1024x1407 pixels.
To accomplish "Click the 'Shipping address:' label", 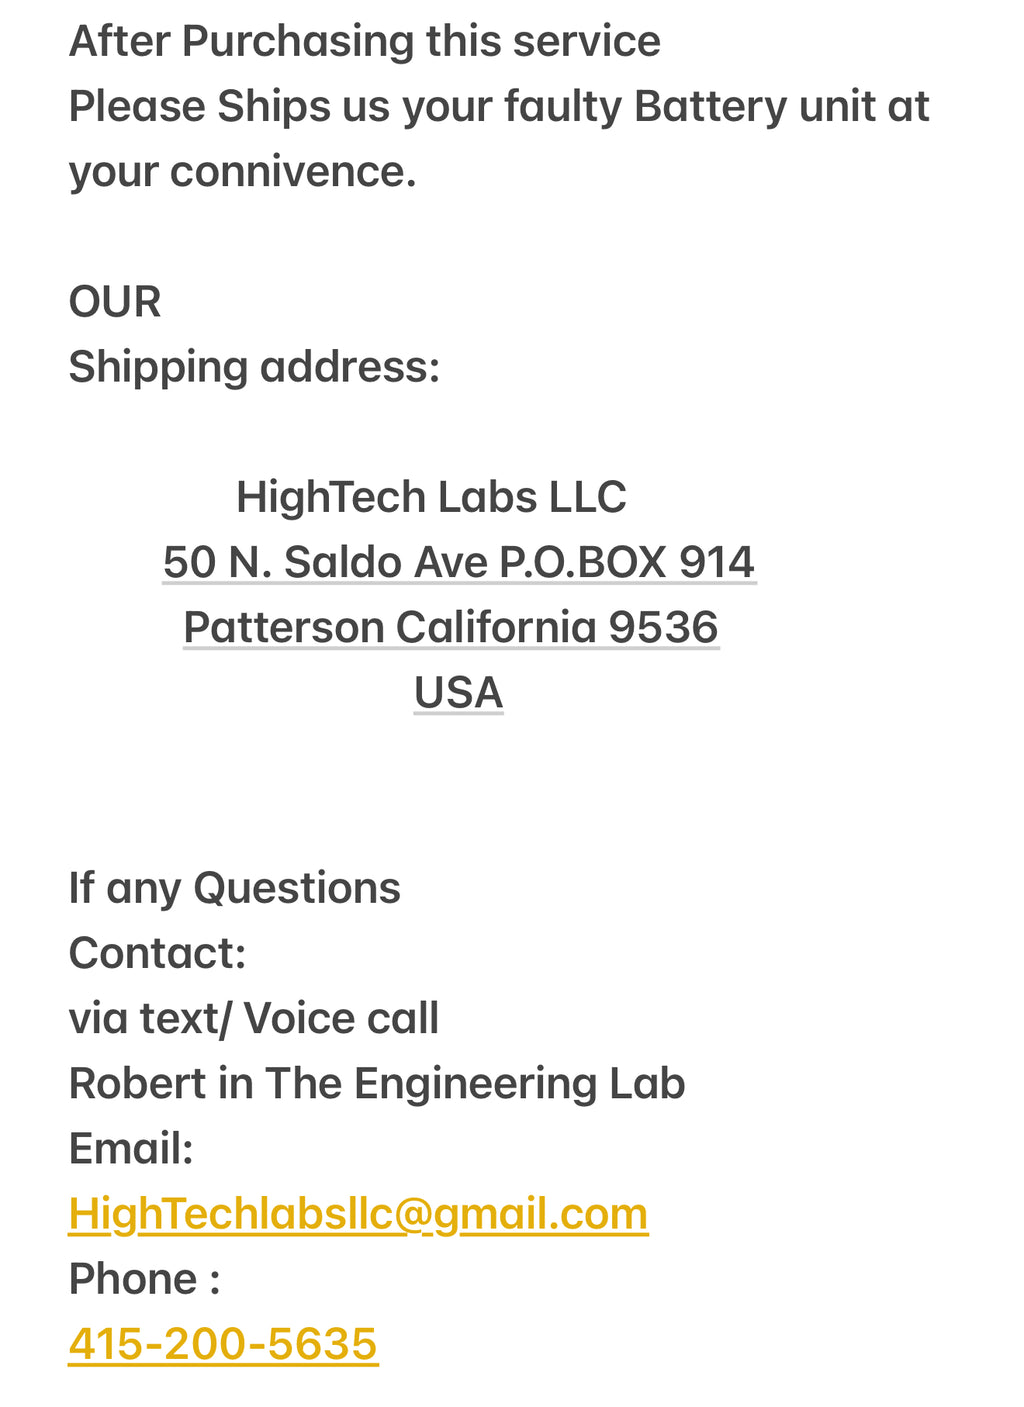I will pos(254,367).
